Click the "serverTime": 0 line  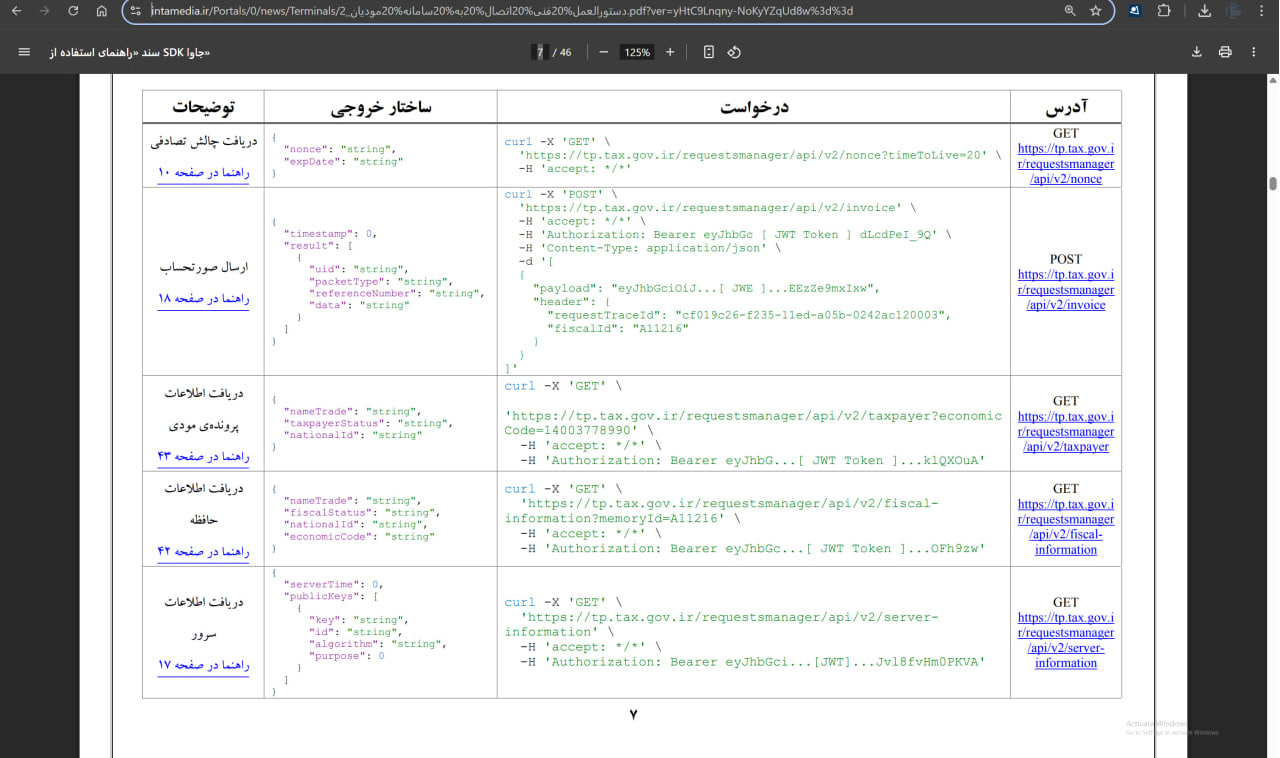coord(333,584)
